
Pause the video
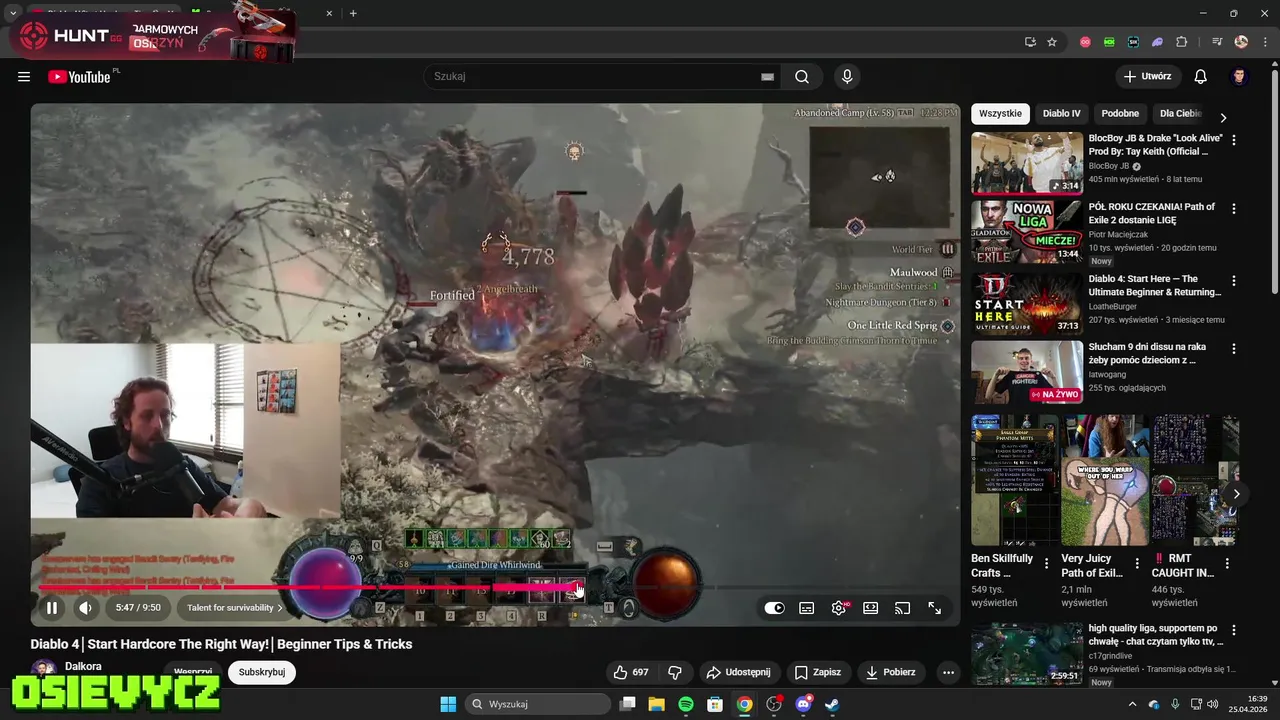pyautogui.click(x=52, y=607)
